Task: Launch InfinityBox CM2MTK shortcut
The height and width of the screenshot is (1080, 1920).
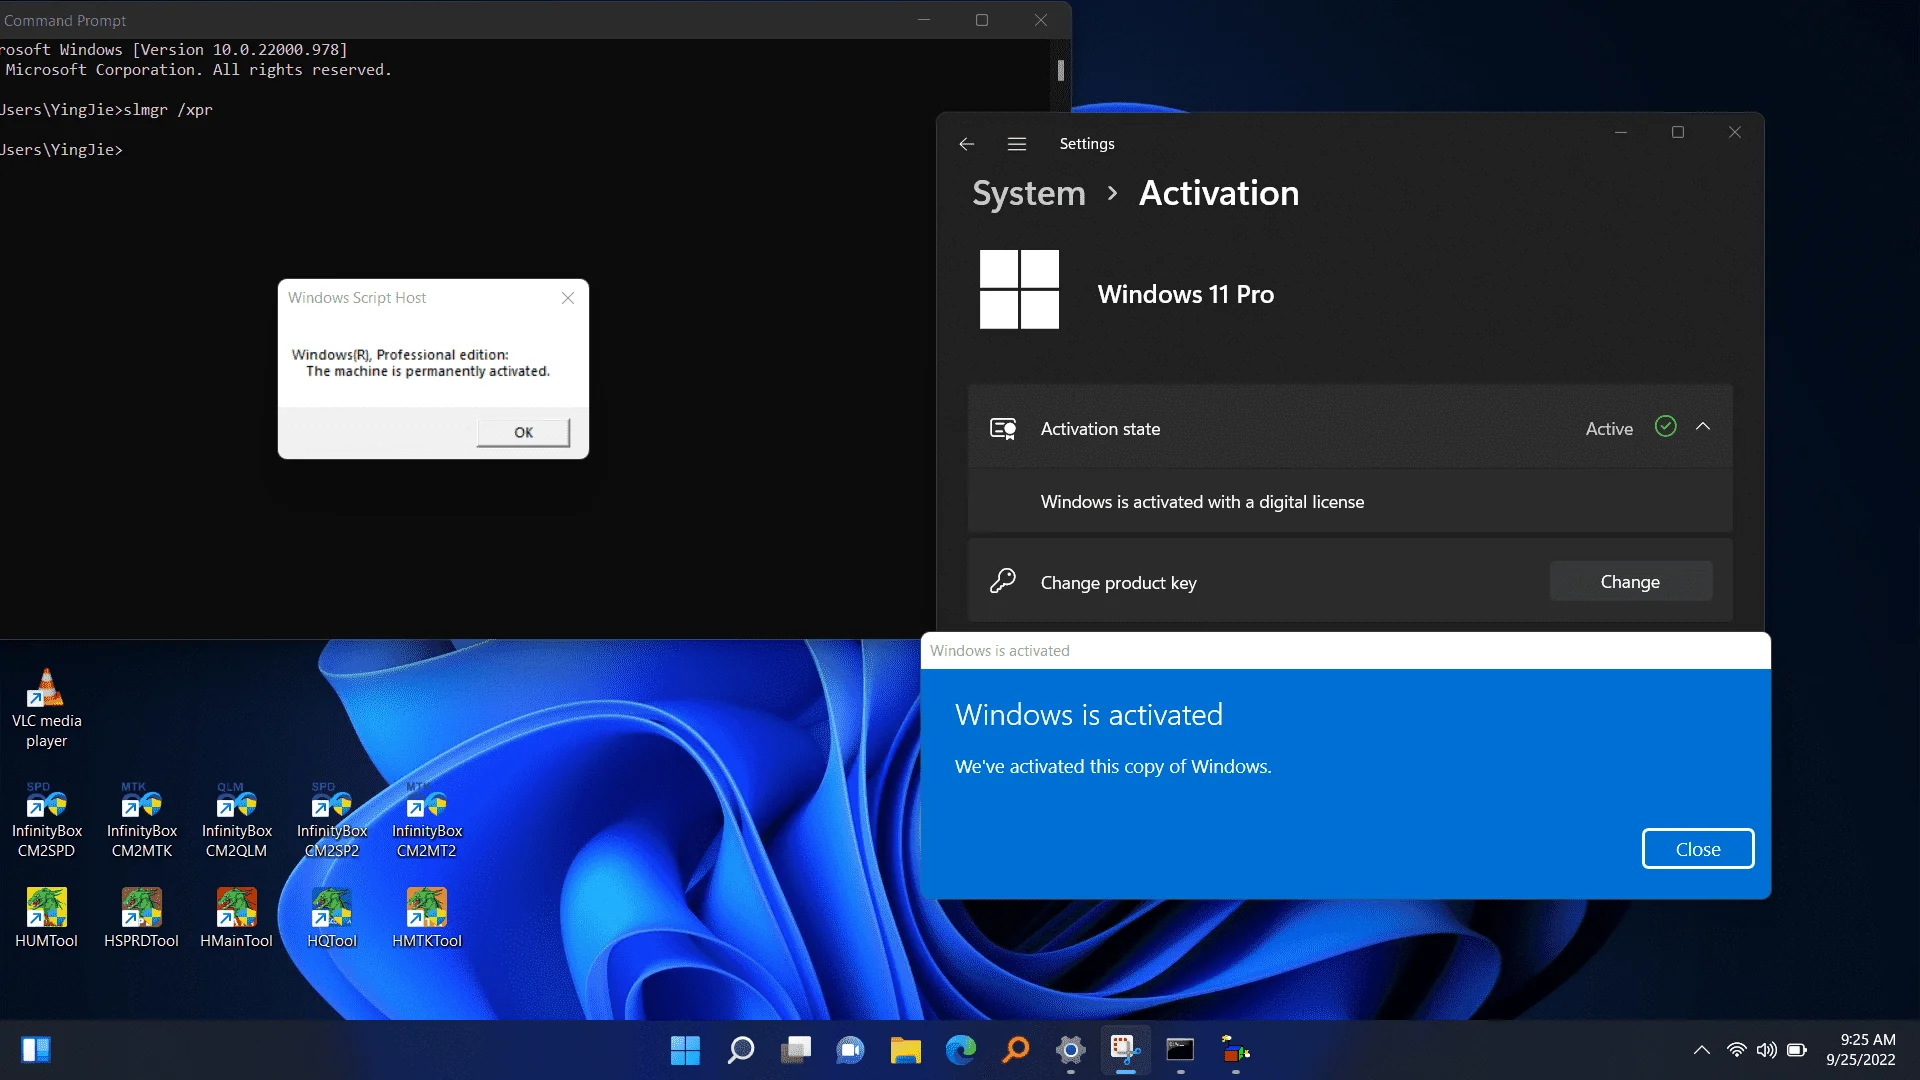Action: click(141, 820)
